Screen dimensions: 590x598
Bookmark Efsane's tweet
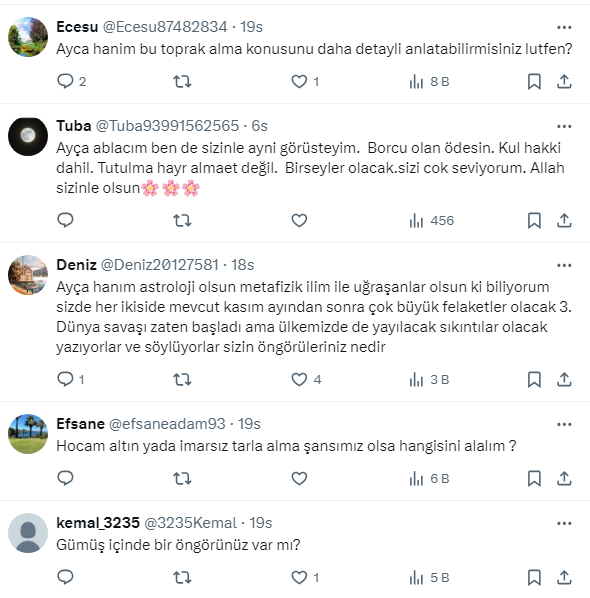(534, 478)
